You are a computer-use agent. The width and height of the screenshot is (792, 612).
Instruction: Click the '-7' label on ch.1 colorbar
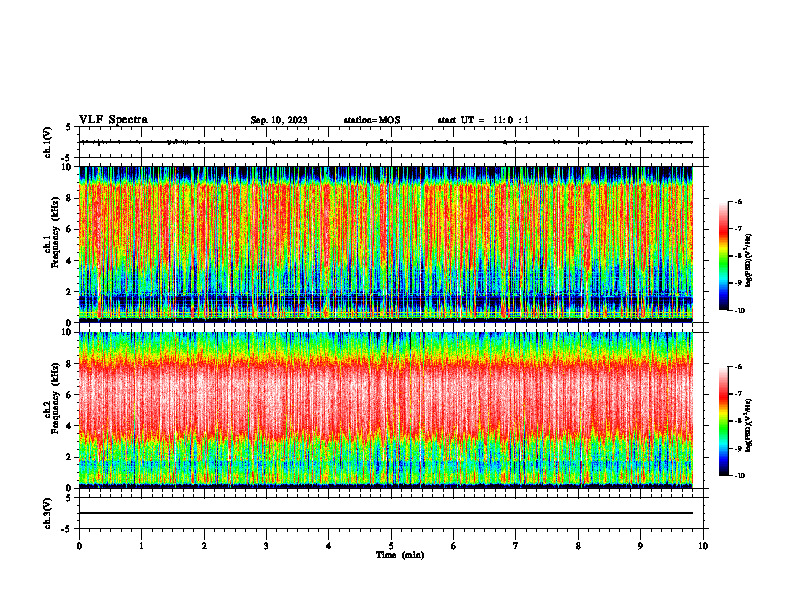tap(738, 229)
